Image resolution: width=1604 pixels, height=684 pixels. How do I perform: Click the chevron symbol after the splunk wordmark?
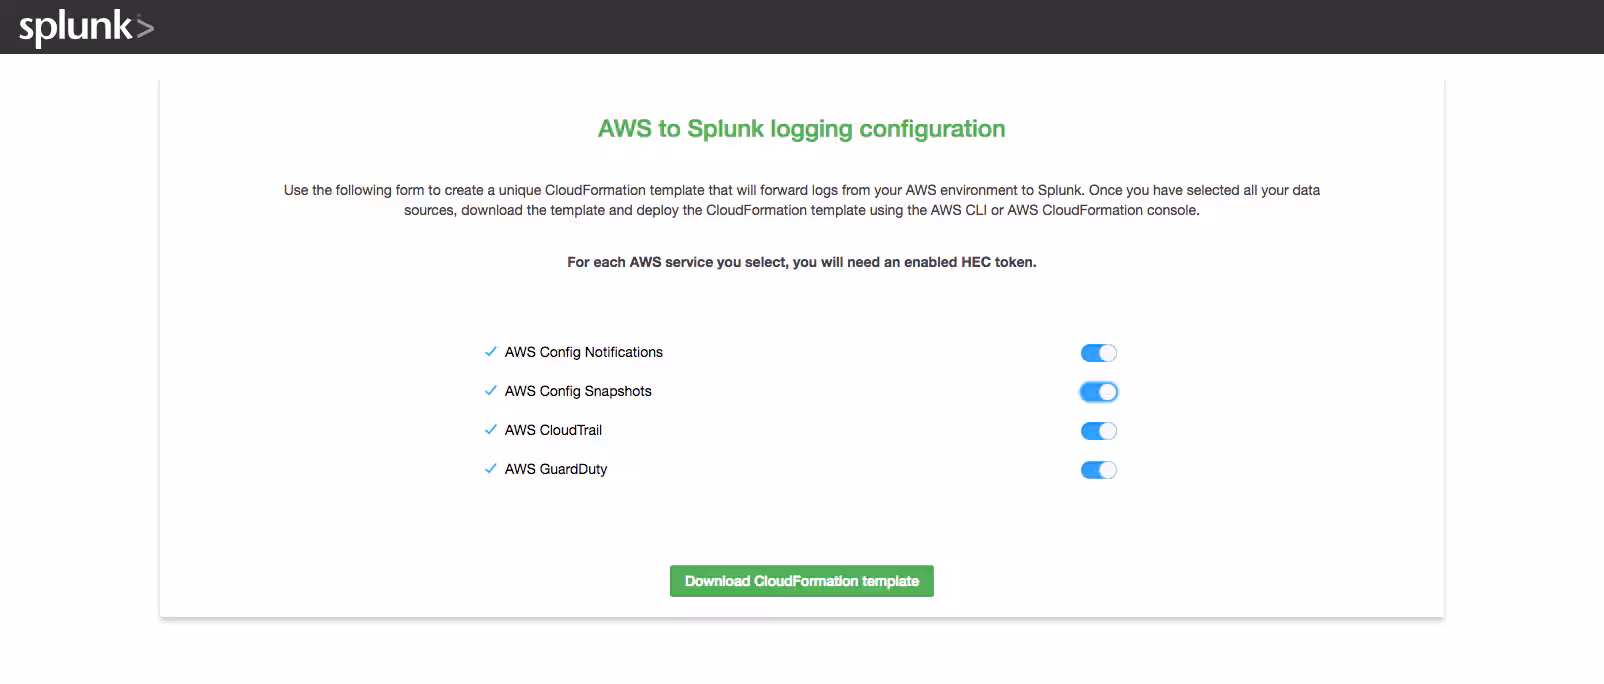click(146, 28)
